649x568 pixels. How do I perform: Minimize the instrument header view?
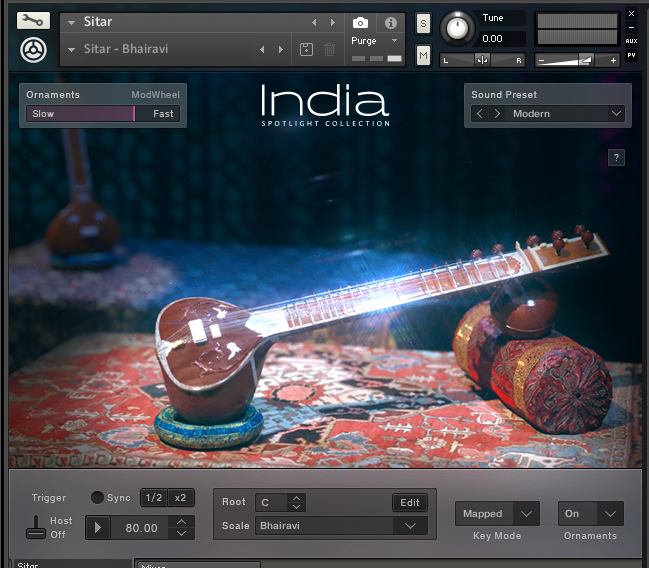coord(631,27)
